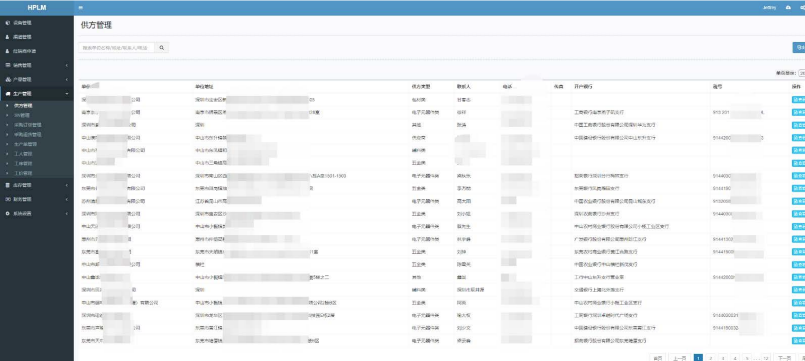This screenshot has height=361, width=805.
Task: Click the 账号 column header
Action: (x=717, y=87)
